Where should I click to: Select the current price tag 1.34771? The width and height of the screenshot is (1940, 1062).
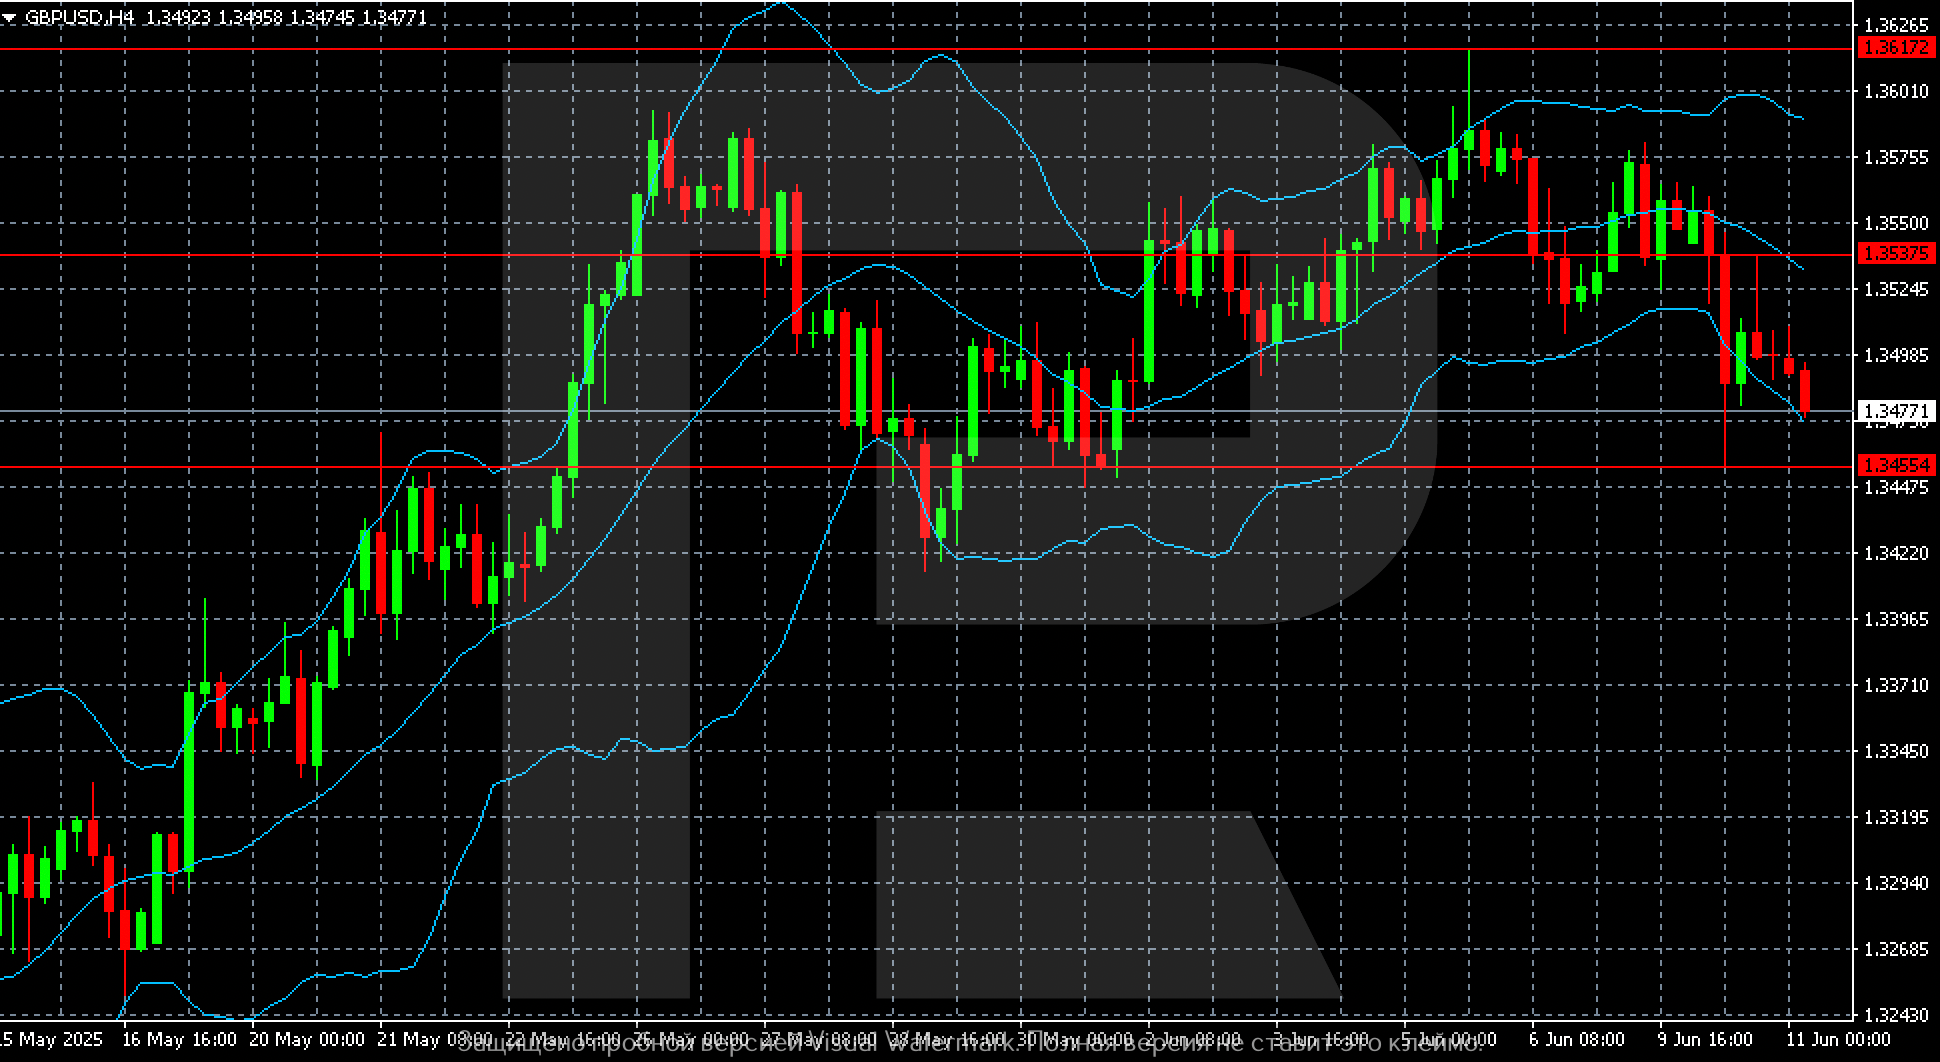(1896, 411)
